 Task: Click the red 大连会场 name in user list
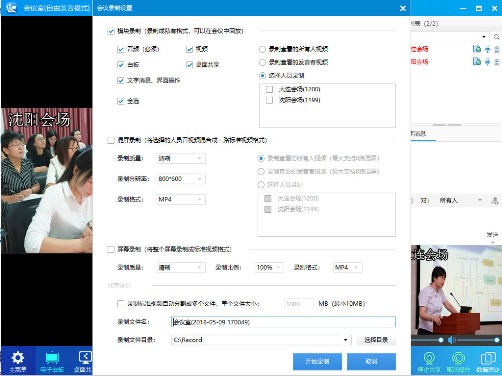[419, 49]
